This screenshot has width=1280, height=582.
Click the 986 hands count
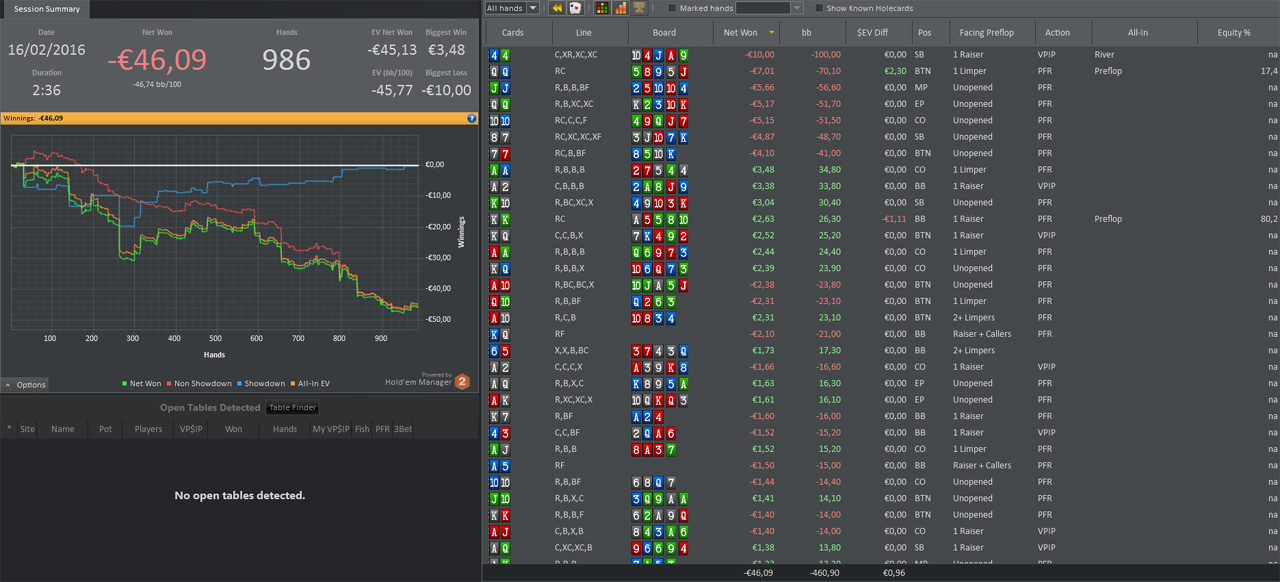(286, 60)
